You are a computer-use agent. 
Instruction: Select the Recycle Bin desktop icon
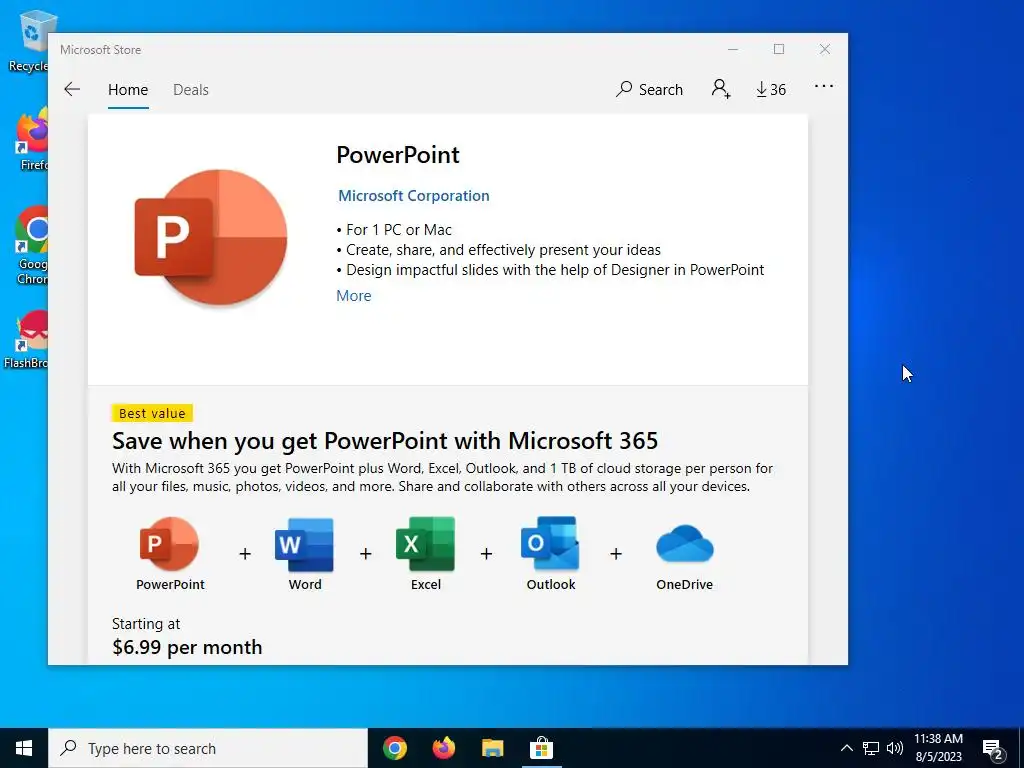[29, 40]
